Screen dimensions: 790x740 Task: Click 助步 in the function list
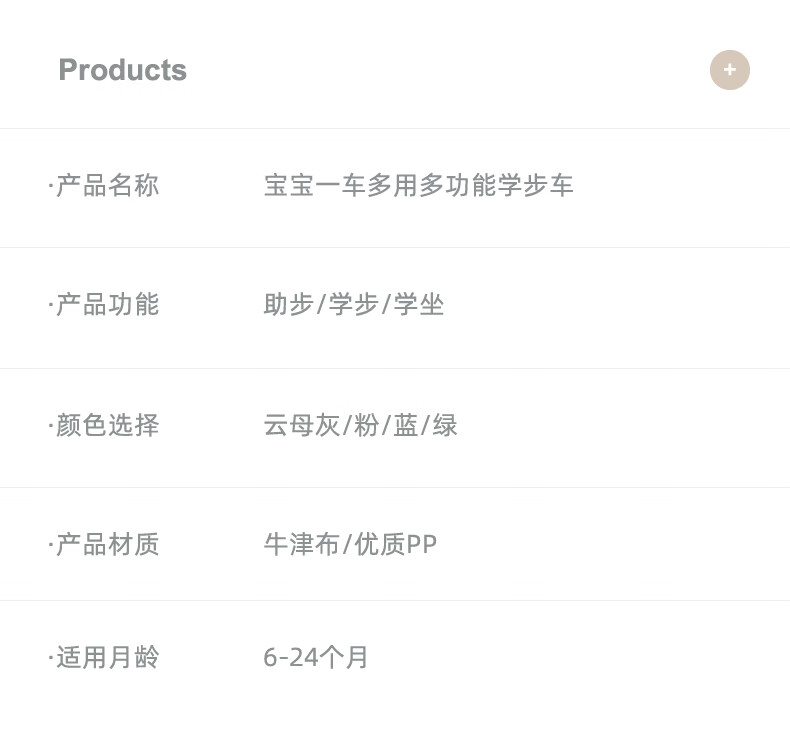point(289,304)
